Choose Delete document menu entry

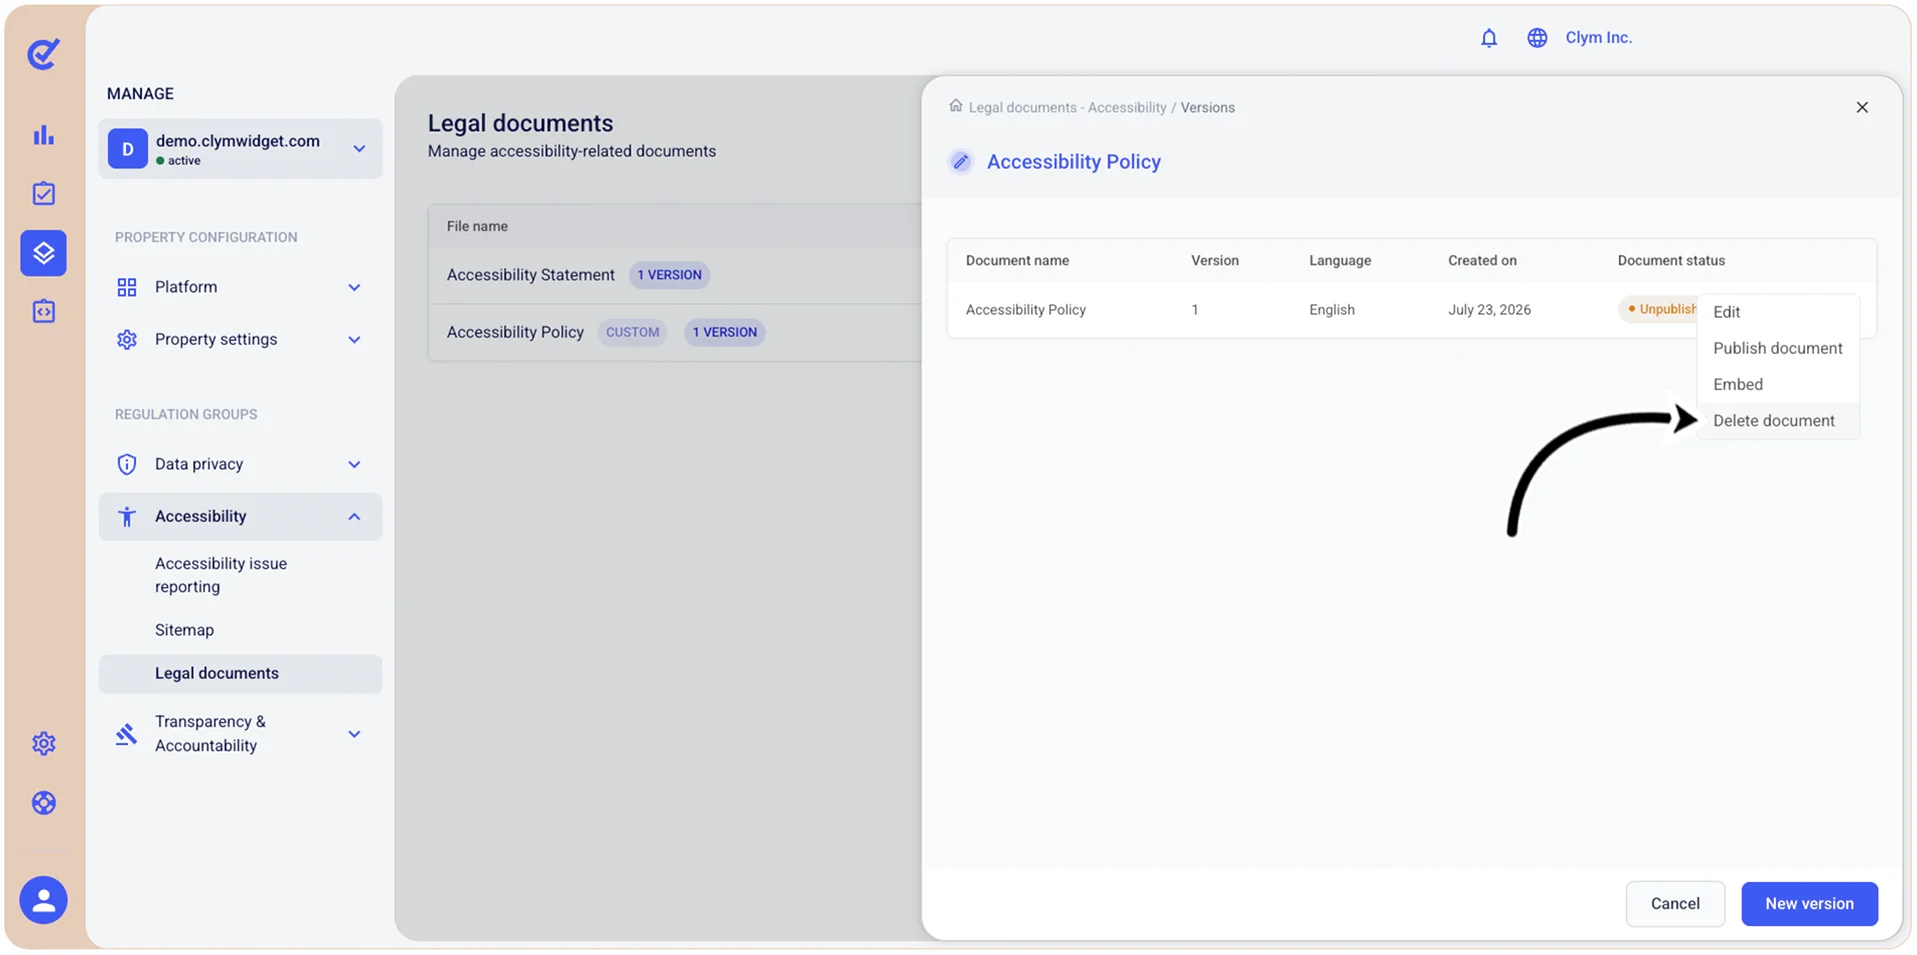1778,421
